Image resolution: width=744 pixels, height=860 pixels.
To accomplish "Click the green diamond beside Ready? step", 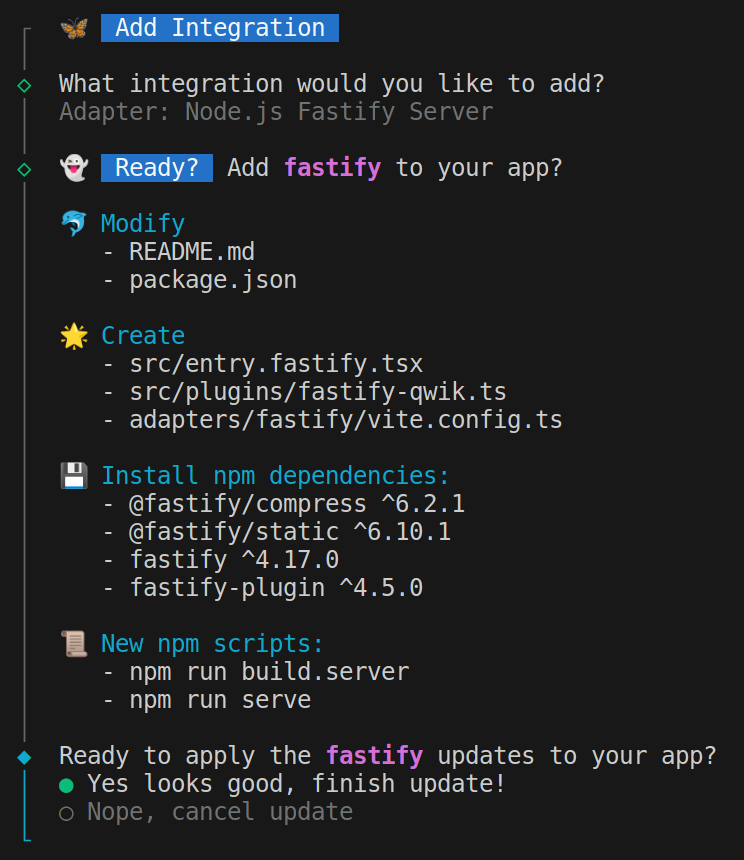I will click(24, 169).
